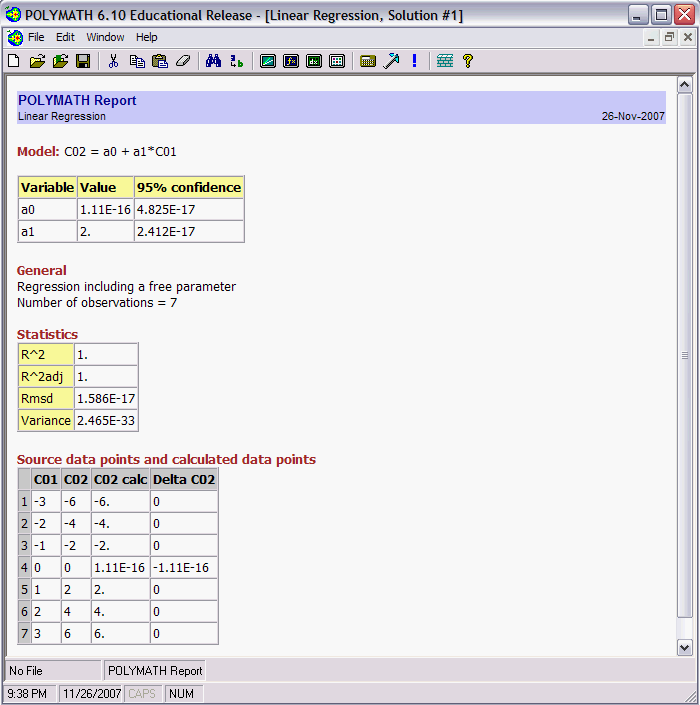
Task: Select the a1 value cell
Action: pos(105,231)
